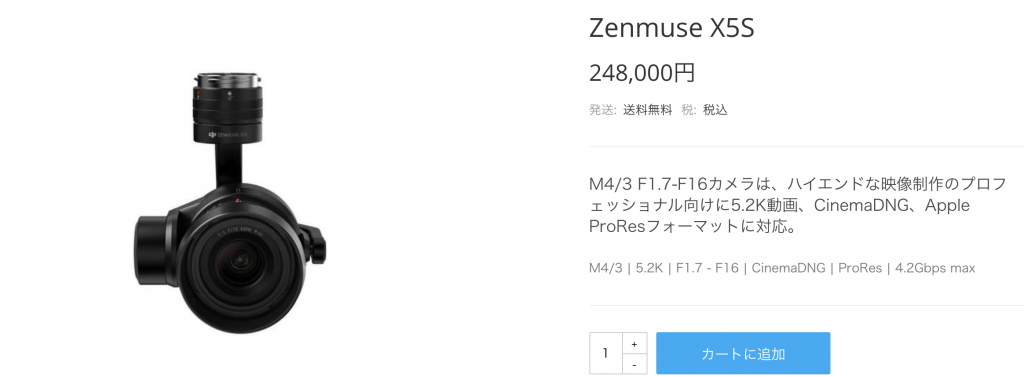Image resolution: width=1024 pixels, height=377 pixels.
Task: Click the product description paragraph
Action: (x=797, y=206)
